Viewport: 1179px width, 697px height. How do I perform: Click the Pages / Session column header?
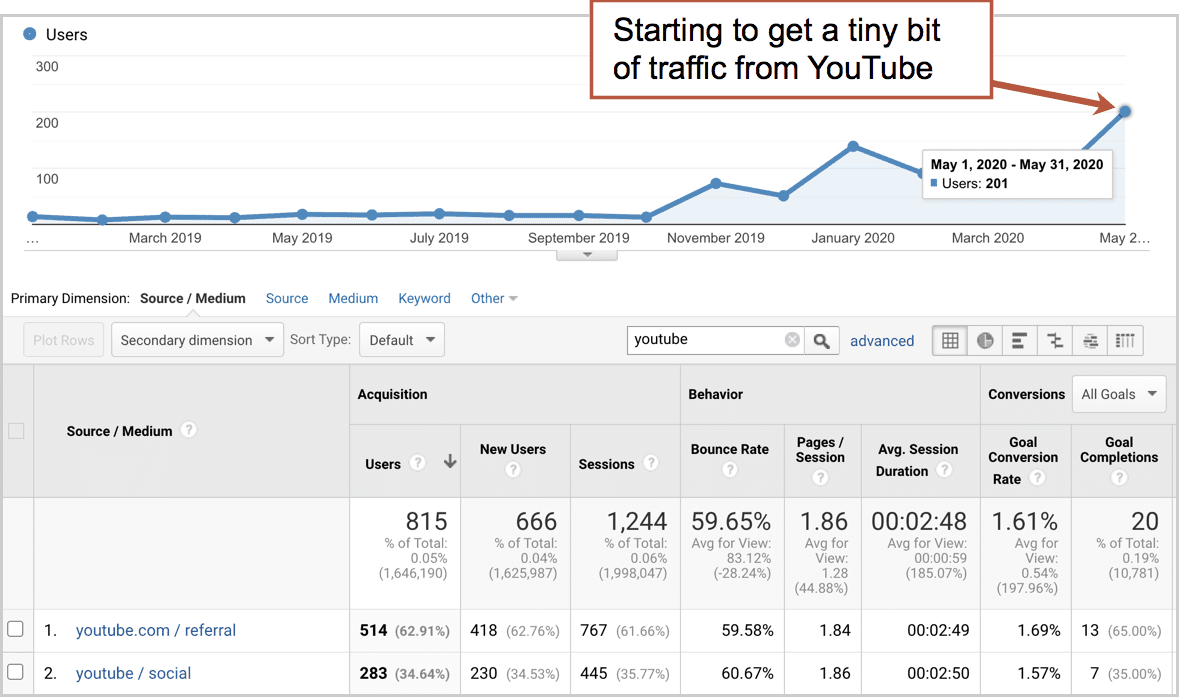pyautogui.click(x=820, y=450)
